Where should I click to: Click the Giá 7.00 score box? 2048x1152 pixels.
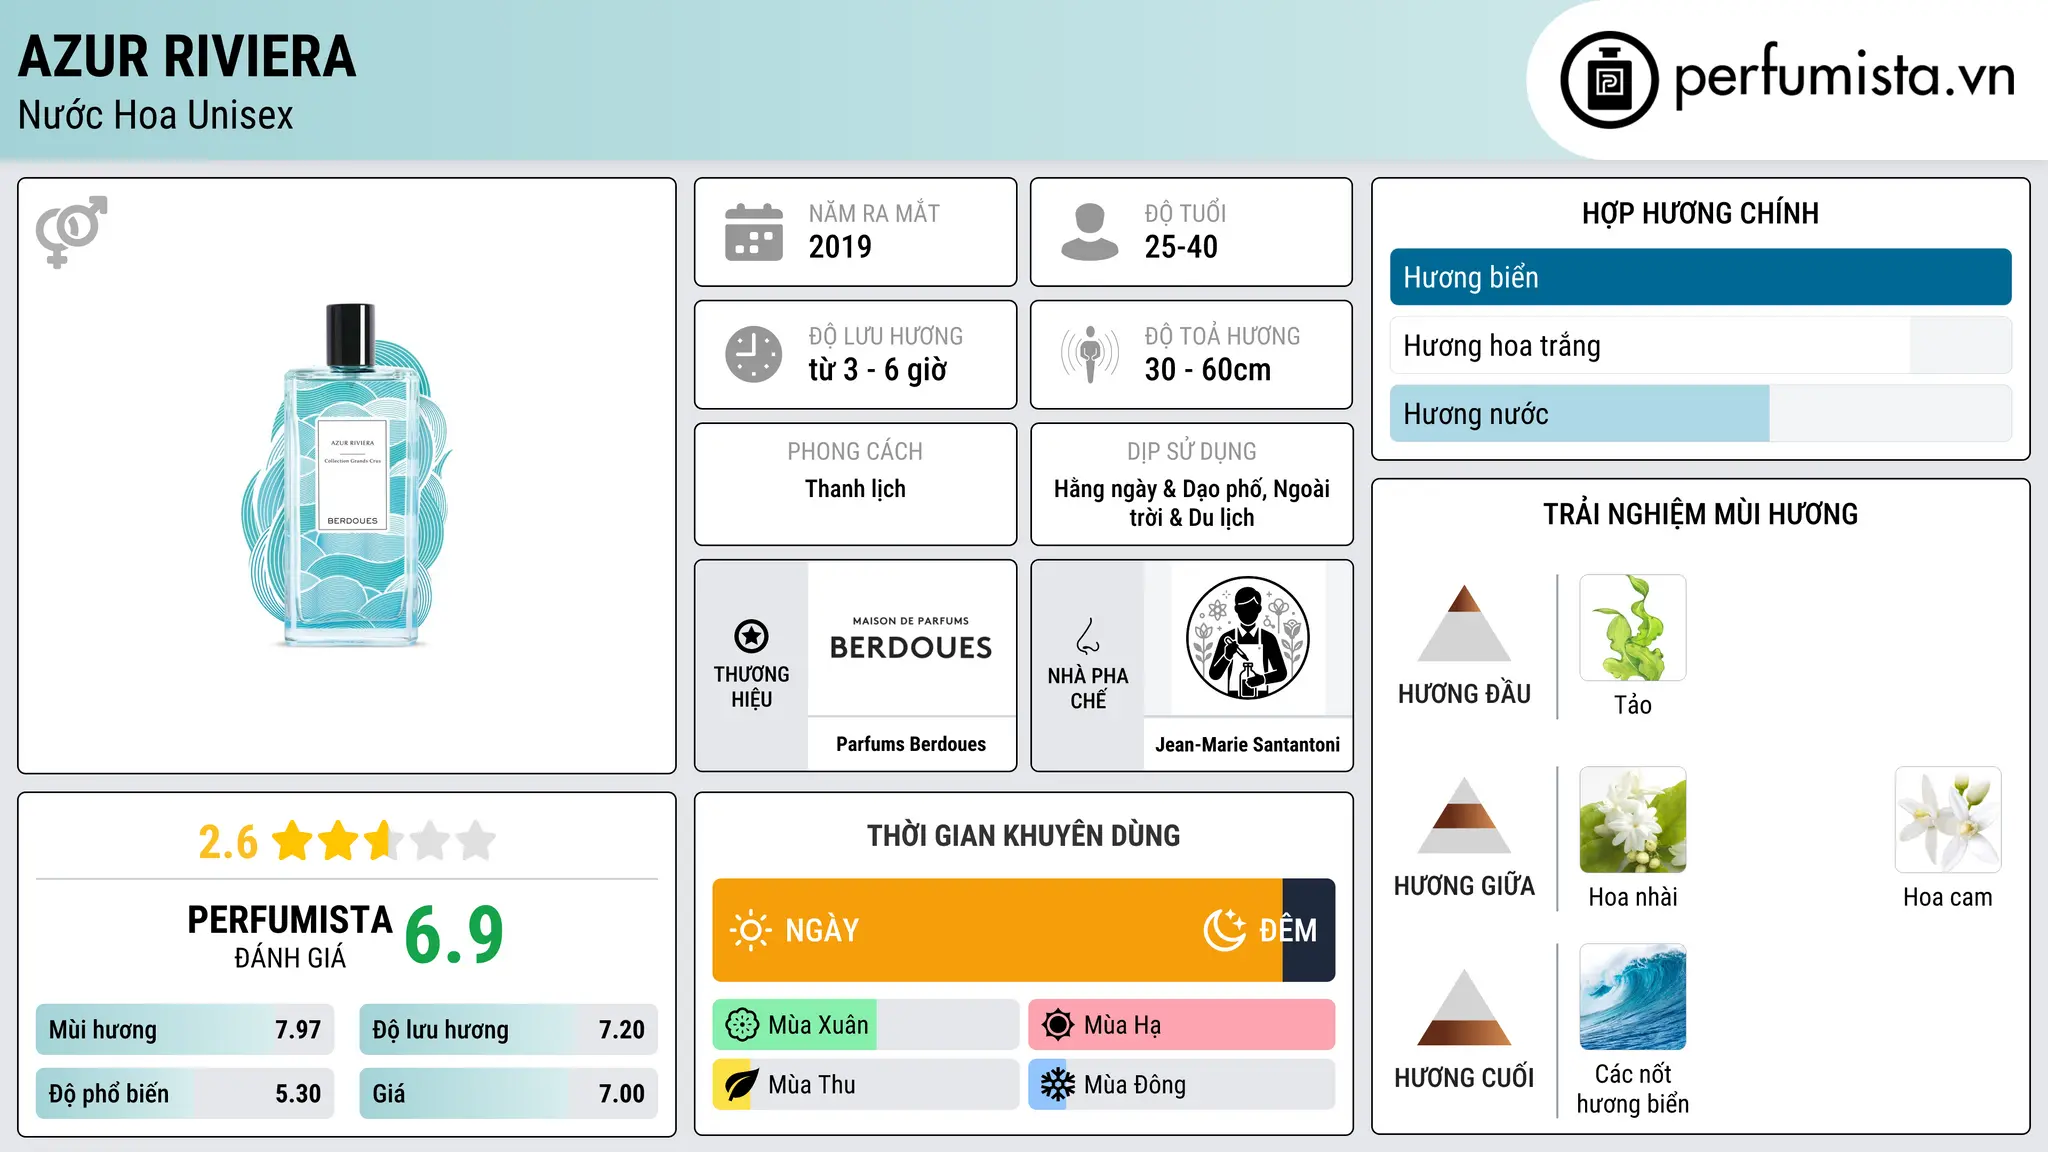[x=508, y=1093]
